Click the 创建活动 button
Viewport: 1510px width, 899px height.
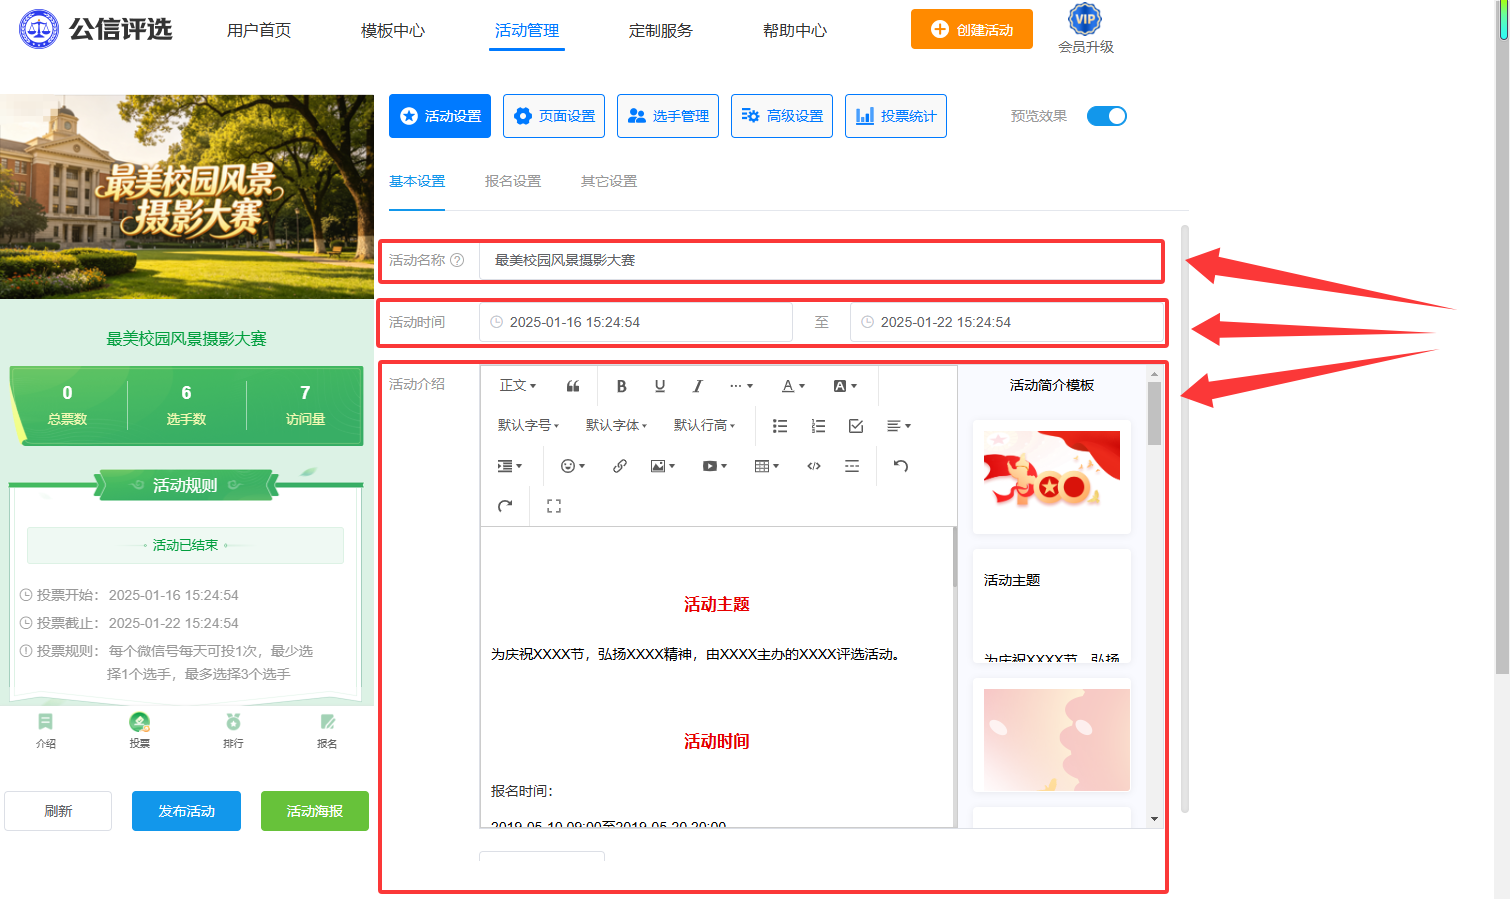pyautogui.click(x=972, y=29)
